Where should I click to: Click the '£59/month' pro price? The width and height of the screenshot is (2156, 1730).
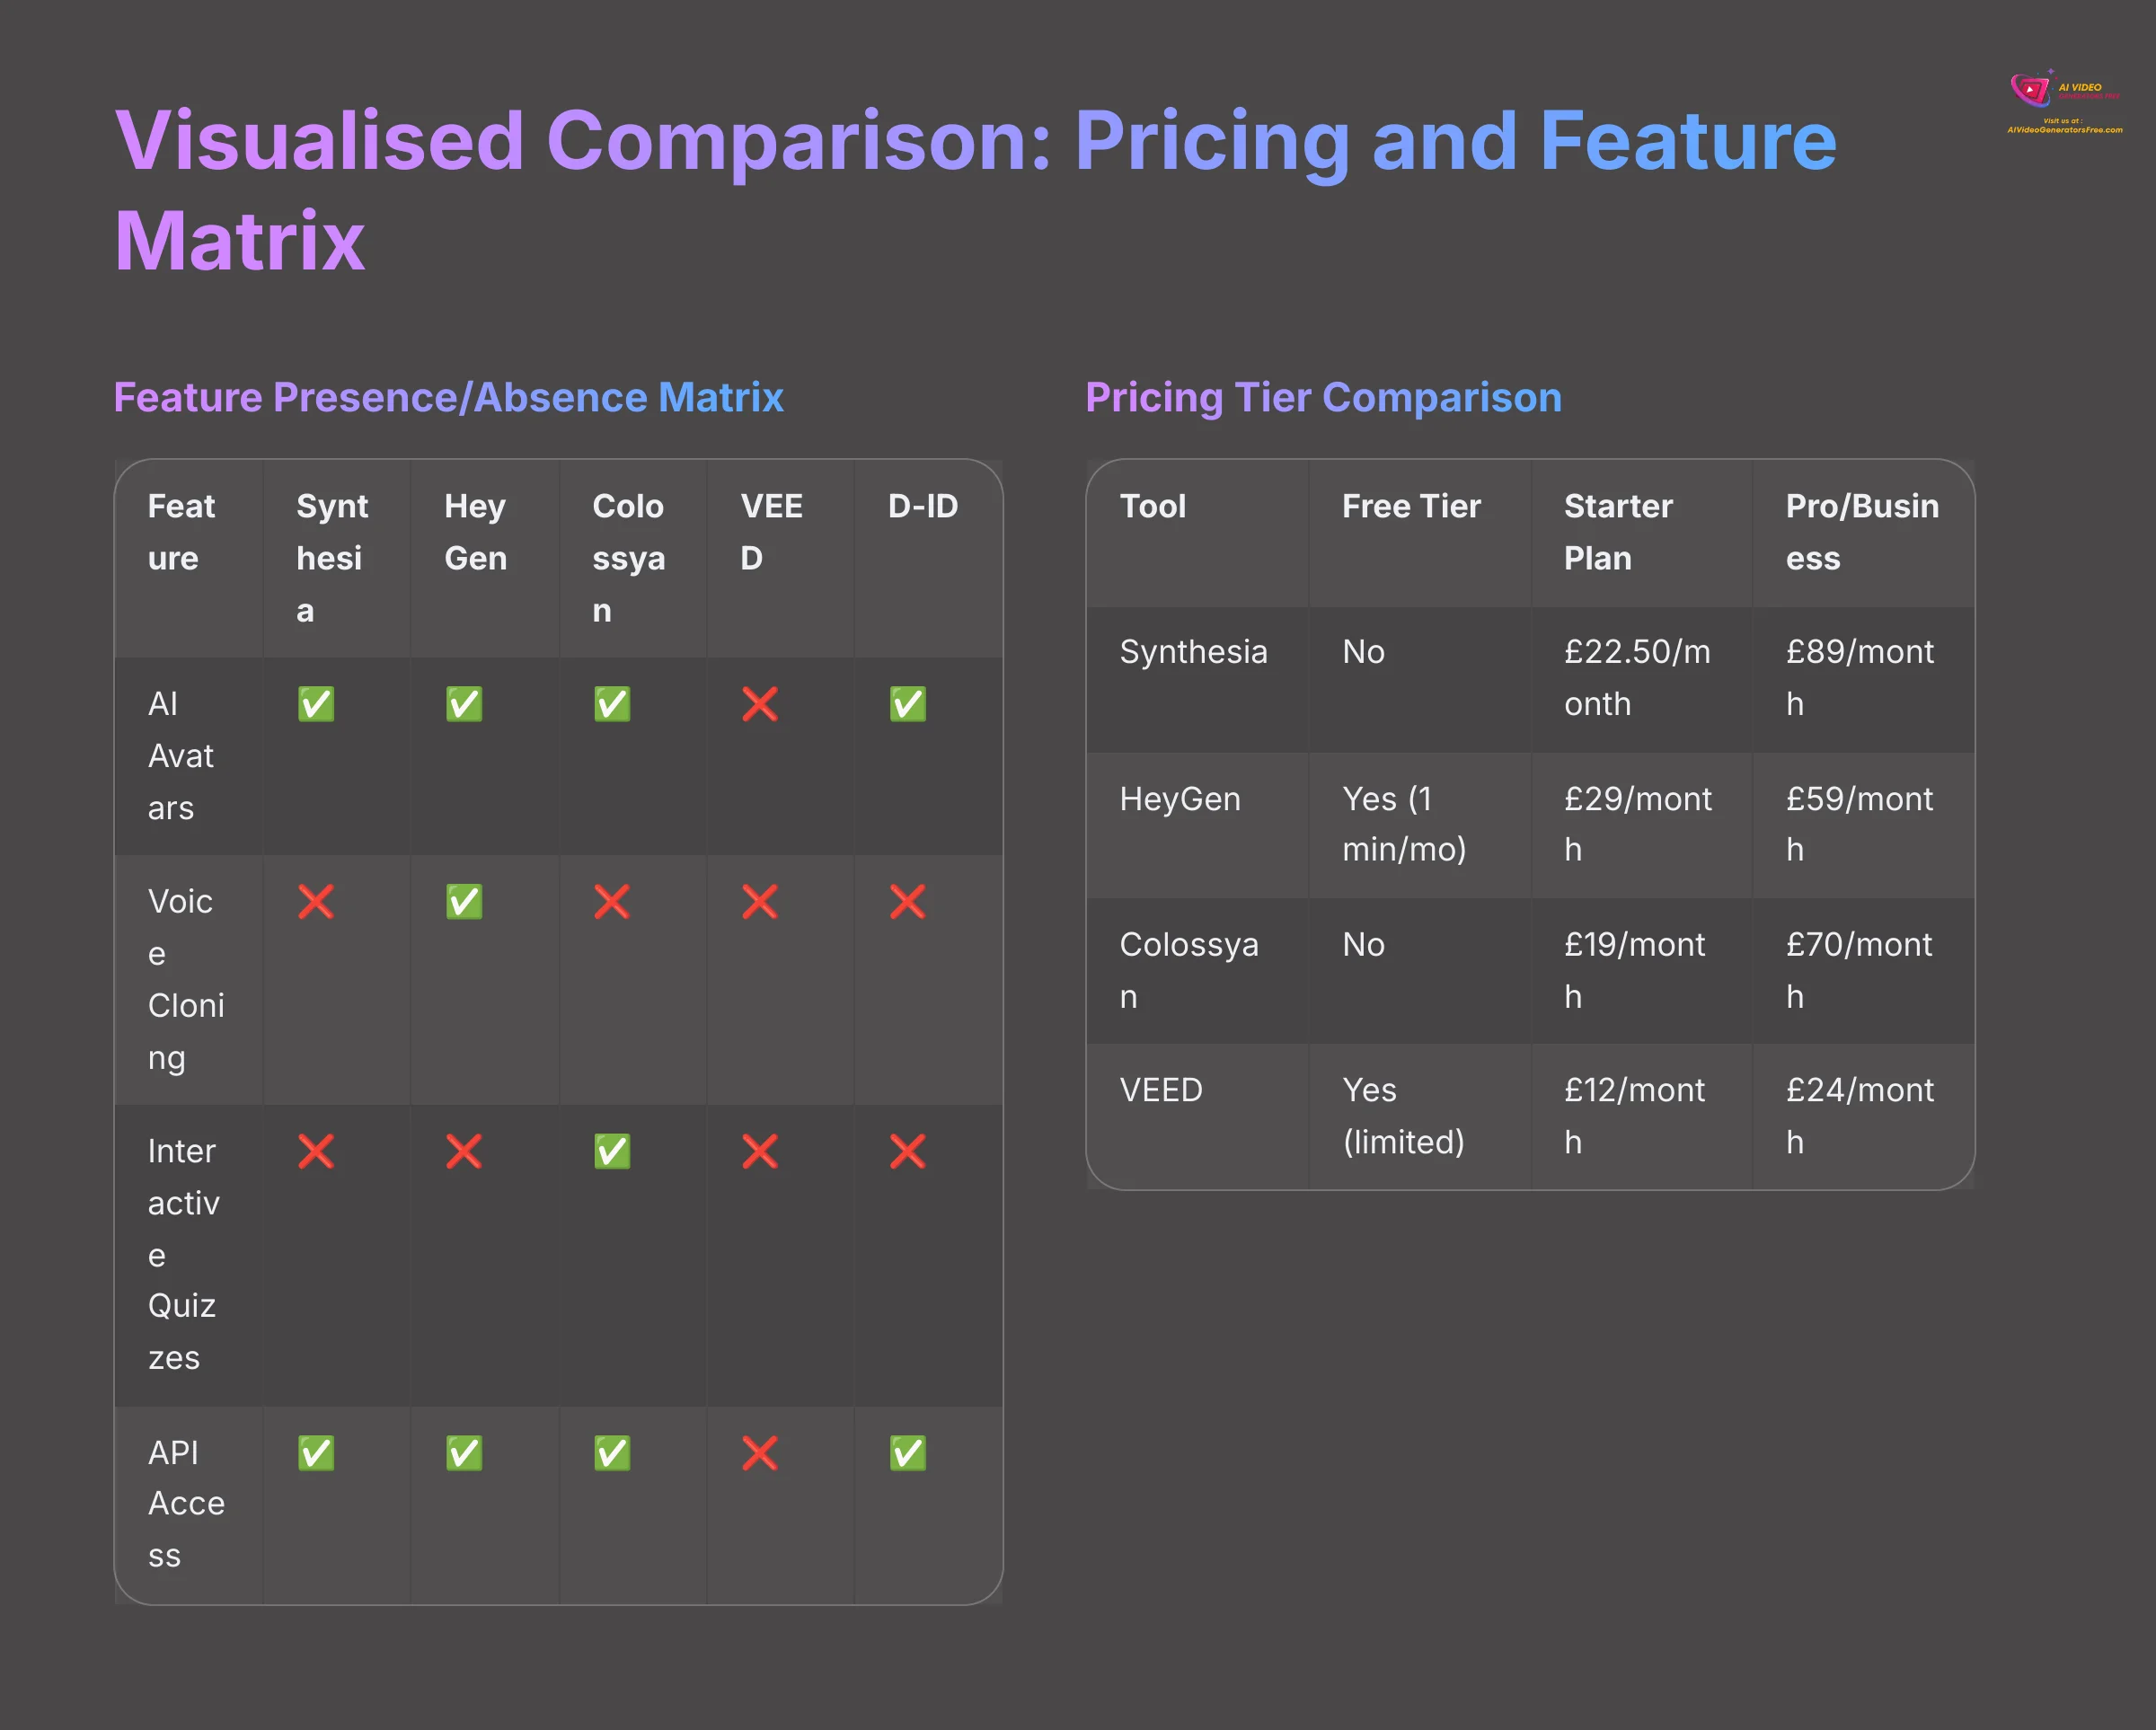tap(1859, 824)
